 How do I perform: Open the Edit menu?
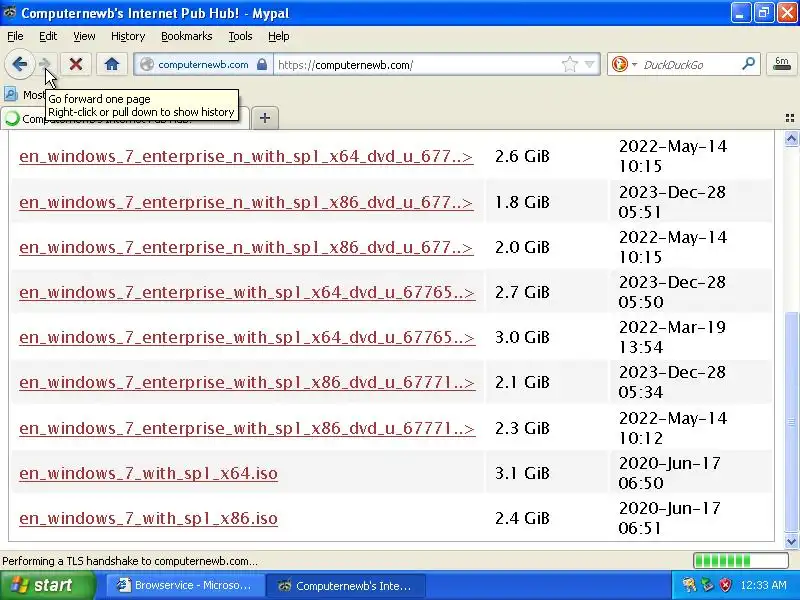48,36
